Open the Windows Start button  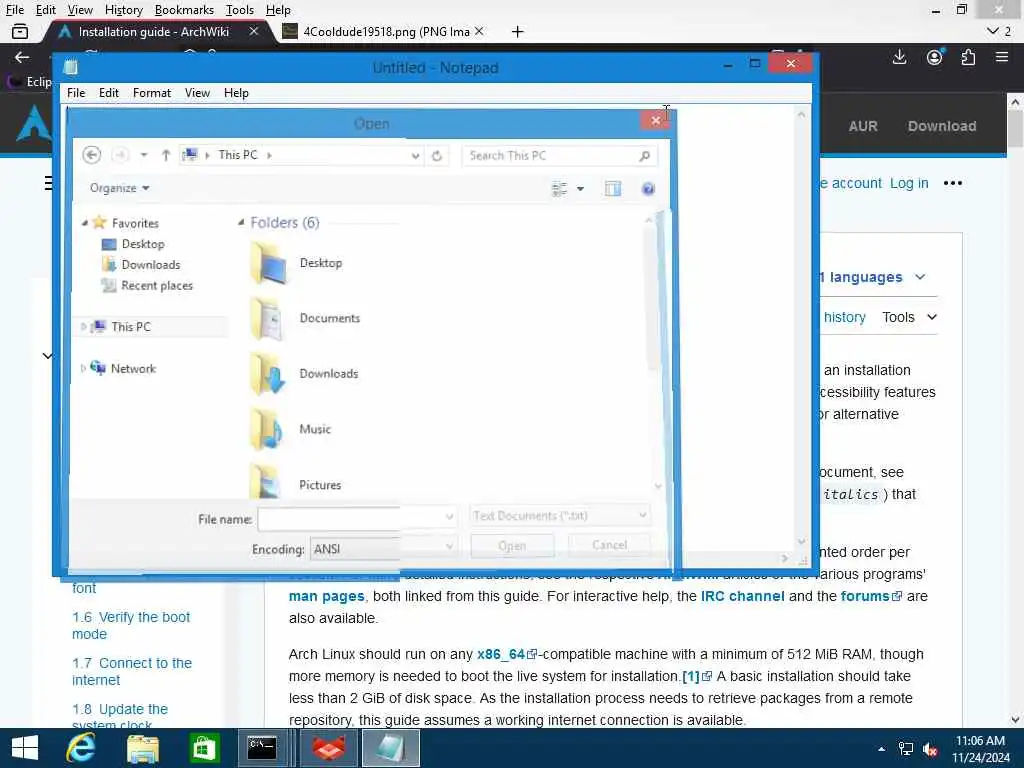(x=25, y=748)
